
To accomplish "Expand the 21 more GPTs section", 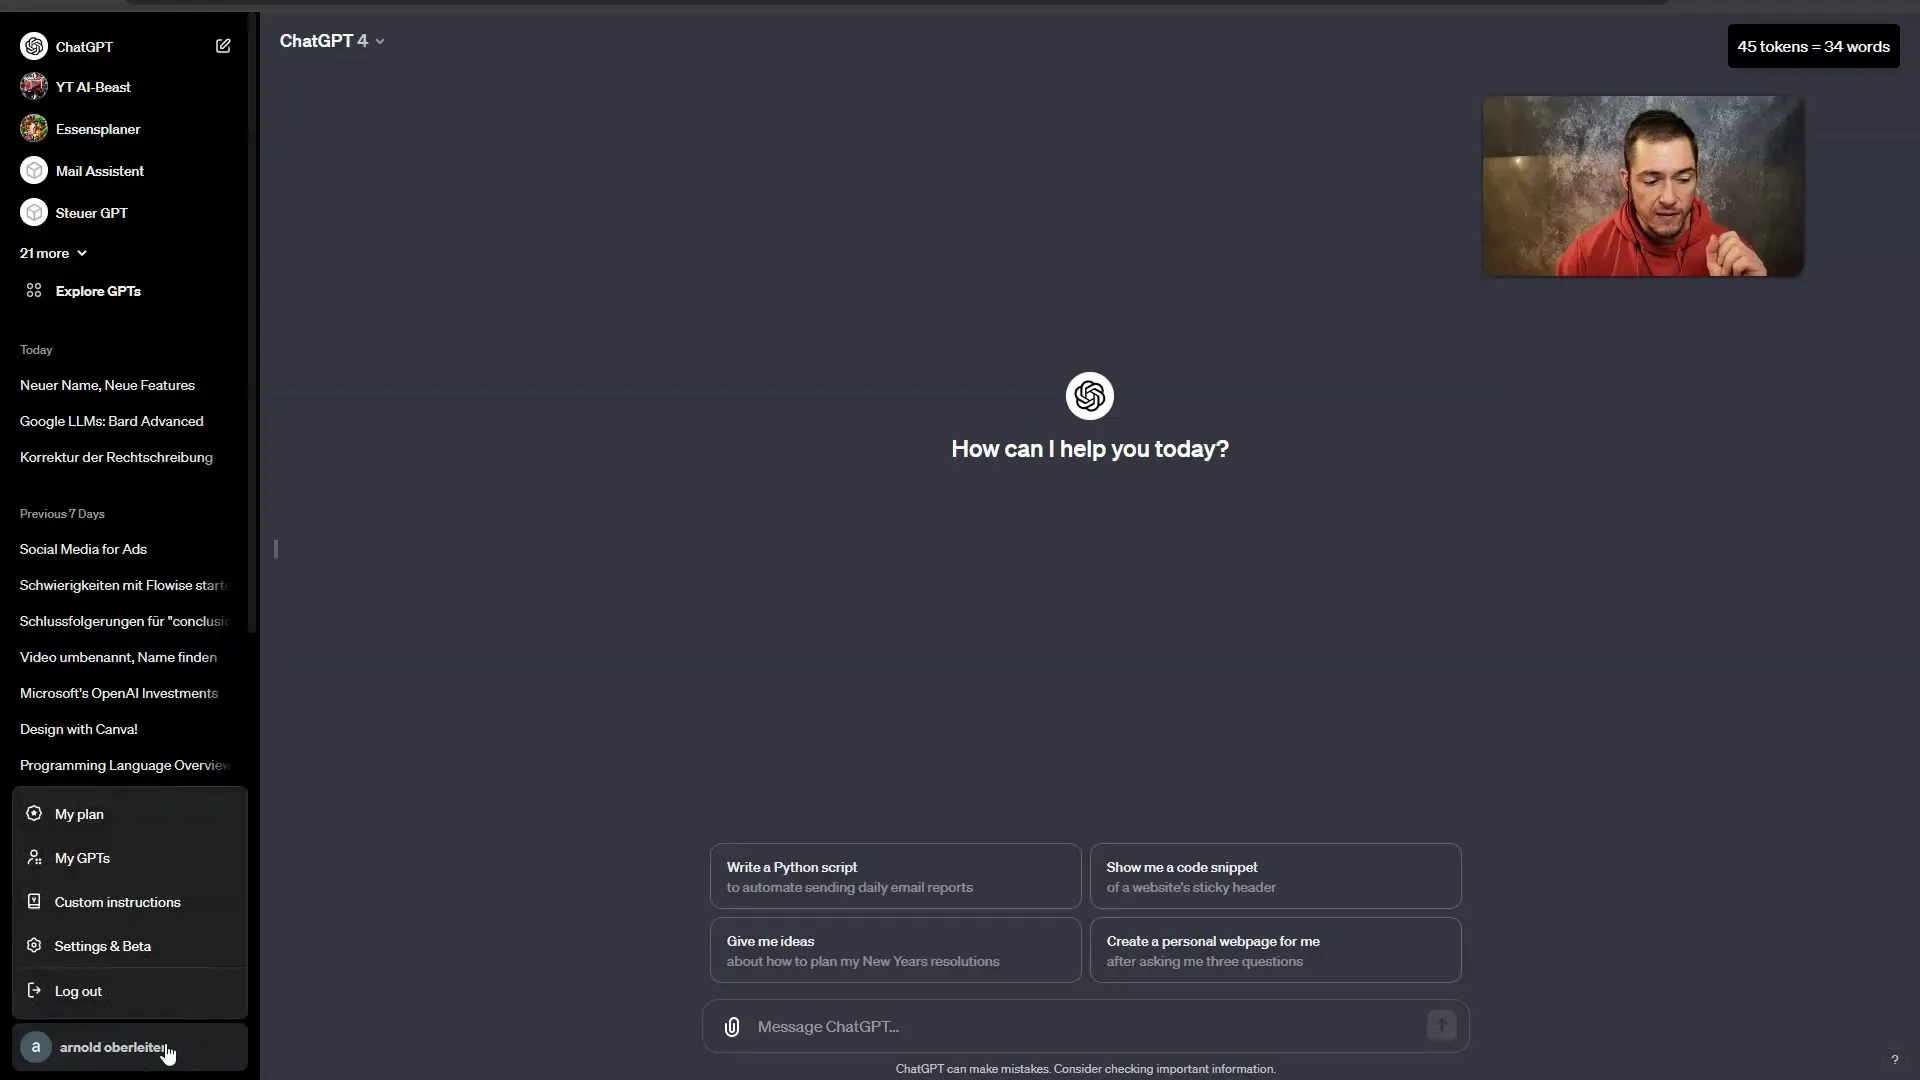I will point(54,252).
